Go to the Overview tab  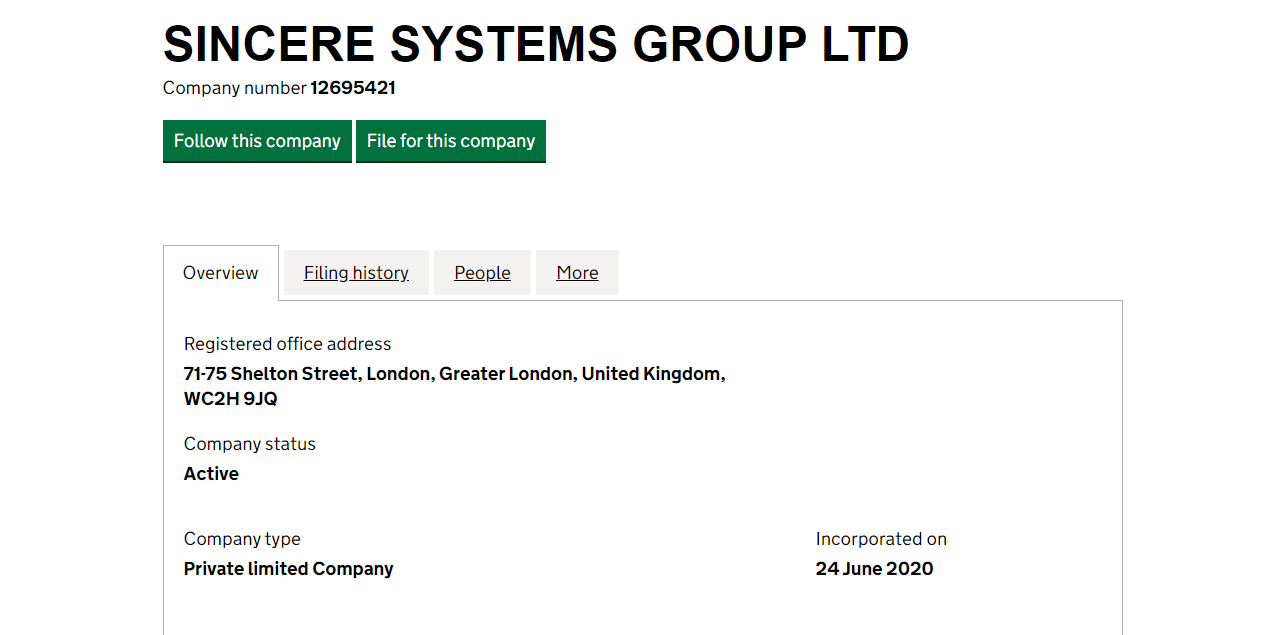tap(220, 273)
